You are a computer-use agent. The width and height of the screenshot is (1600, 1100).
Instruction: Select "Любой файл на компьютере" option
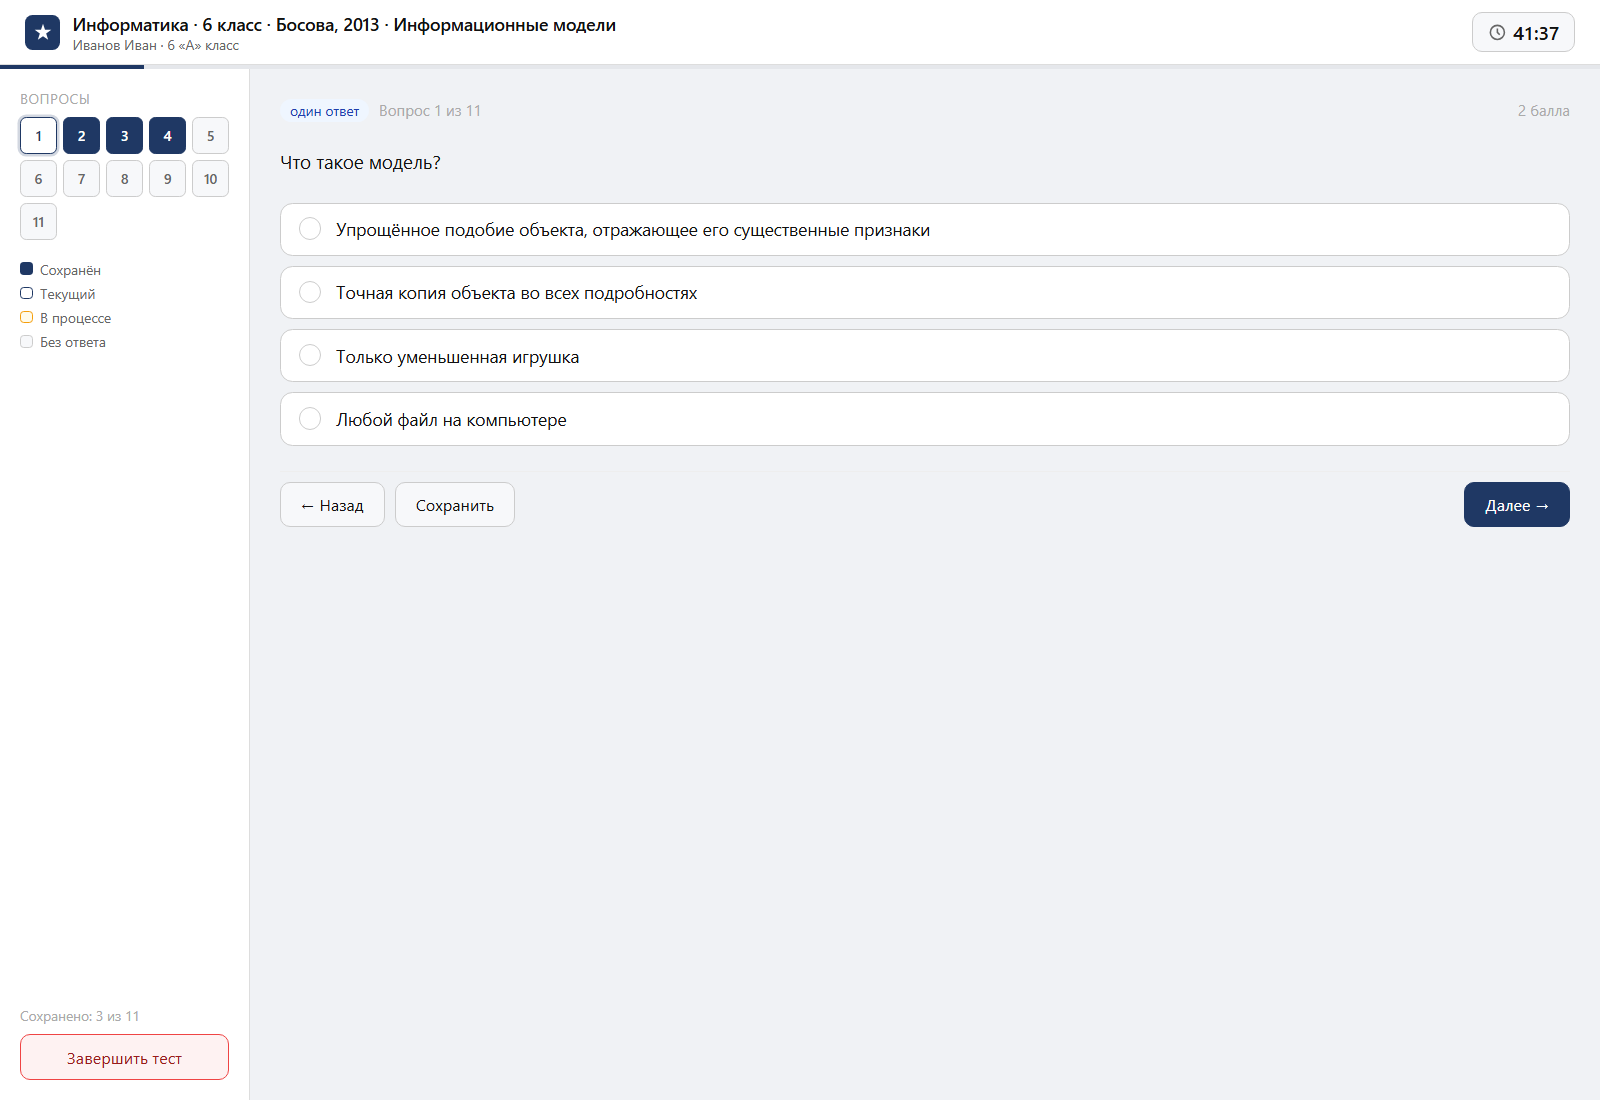(925, 419)
